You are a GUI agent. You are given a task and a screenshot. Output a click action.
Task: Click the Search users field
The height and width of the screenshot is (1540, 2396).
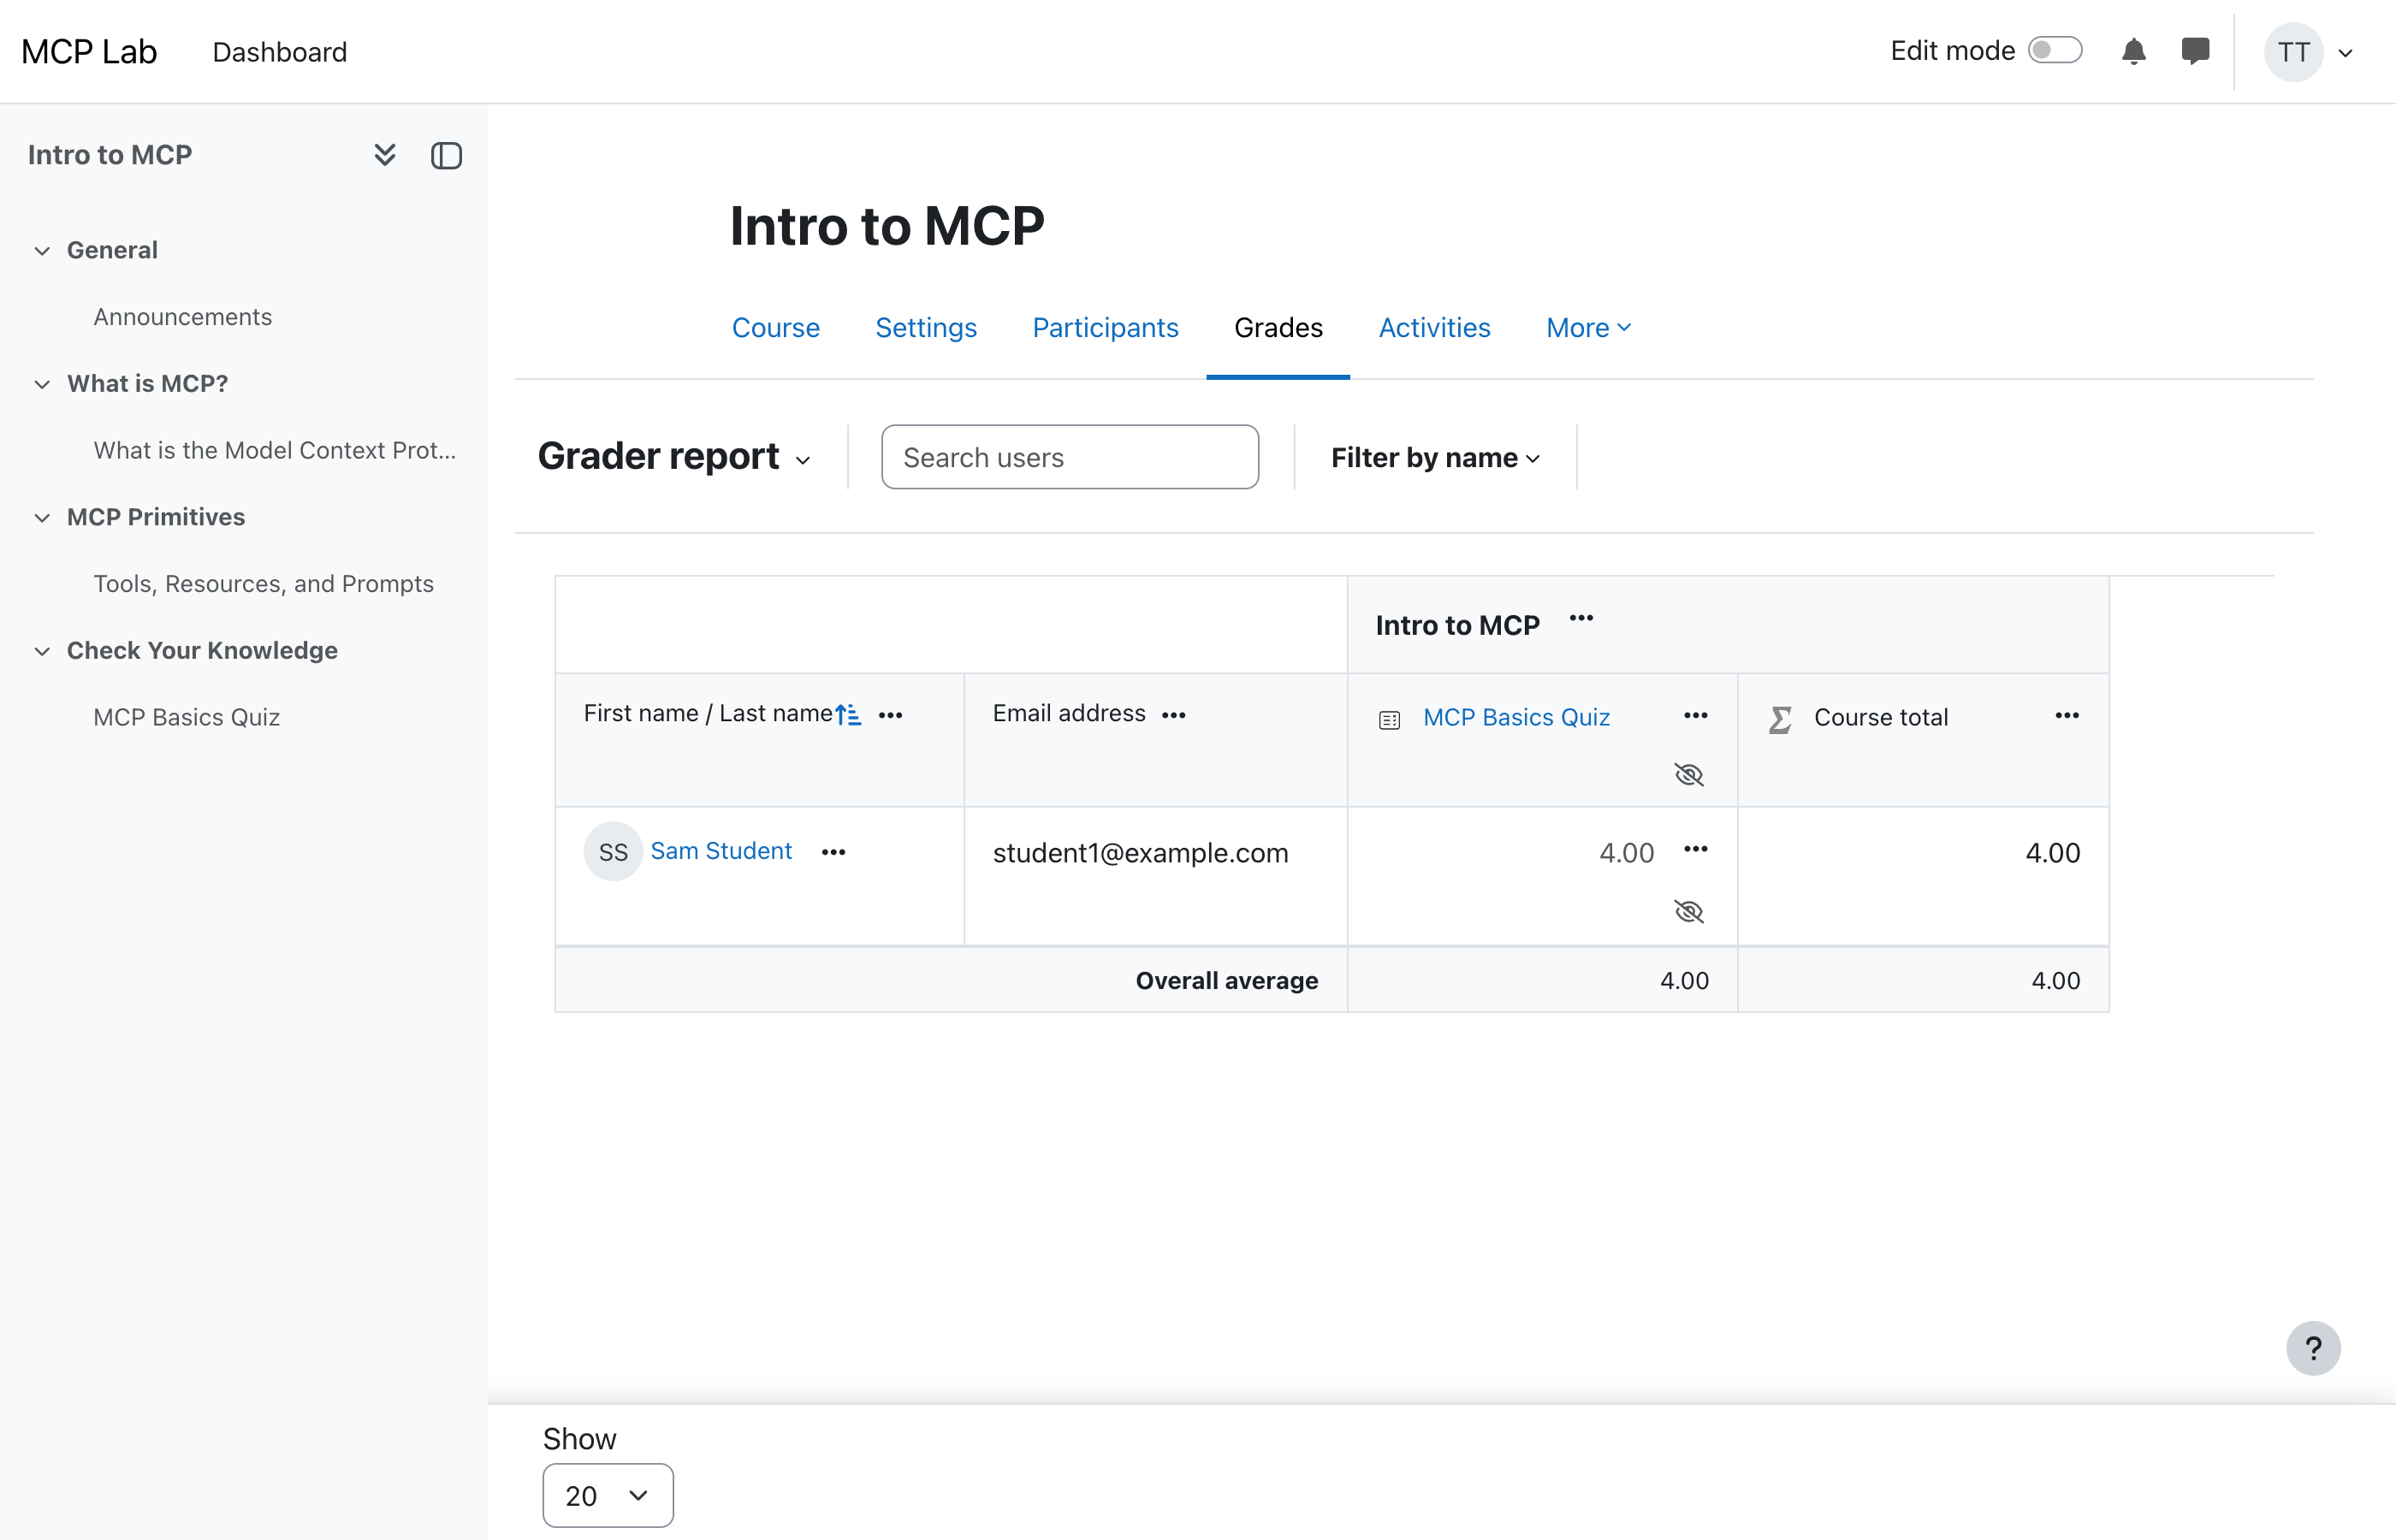tap(1070, 457)
